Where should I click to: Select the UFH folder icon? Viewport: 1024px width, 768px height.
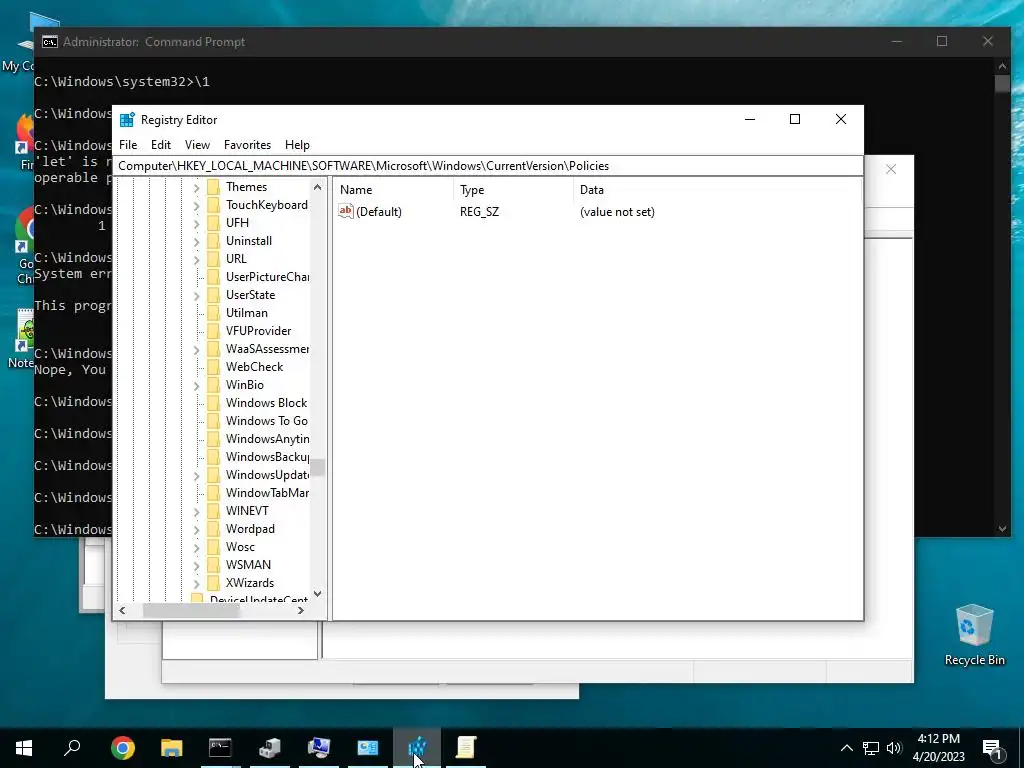point(213,223)
